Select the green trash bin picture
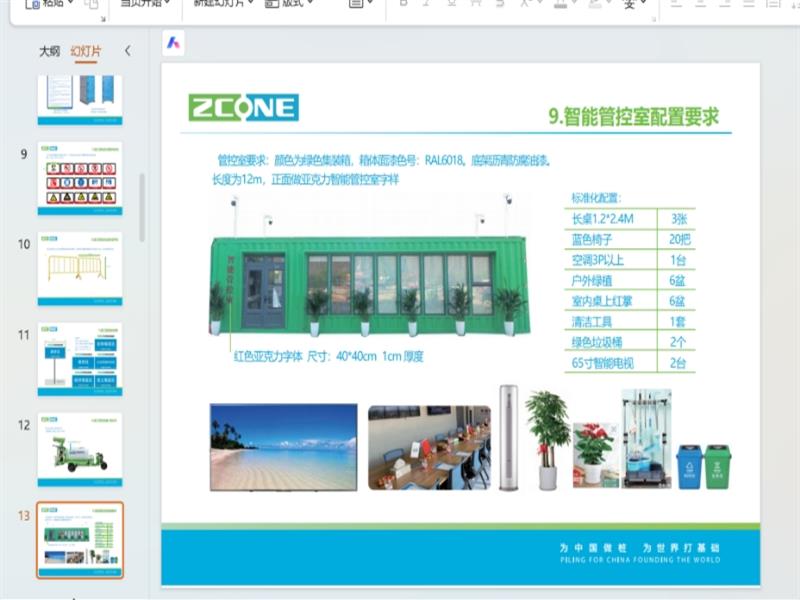The image size is (800, 600). coord(718,467)
